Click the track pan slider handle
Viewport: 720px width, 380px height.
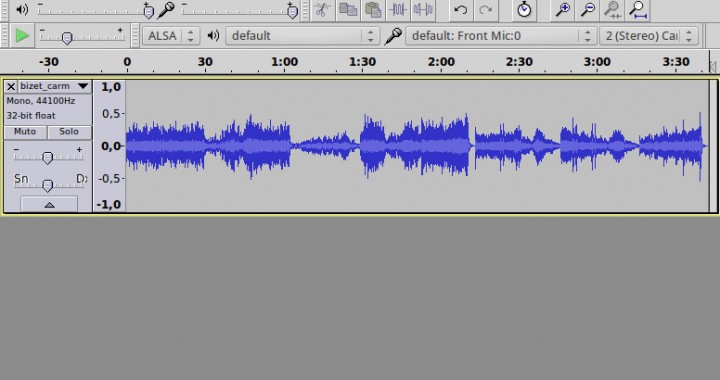click(x=47, y=186)
